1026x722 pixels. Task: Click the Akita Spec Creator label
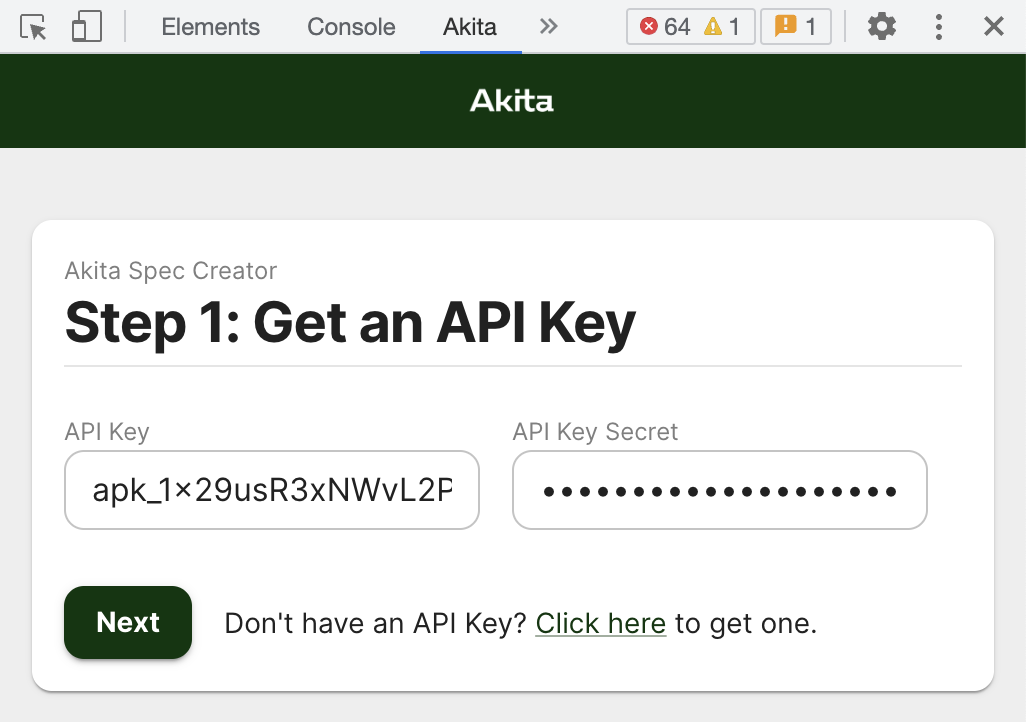(171, 270)
